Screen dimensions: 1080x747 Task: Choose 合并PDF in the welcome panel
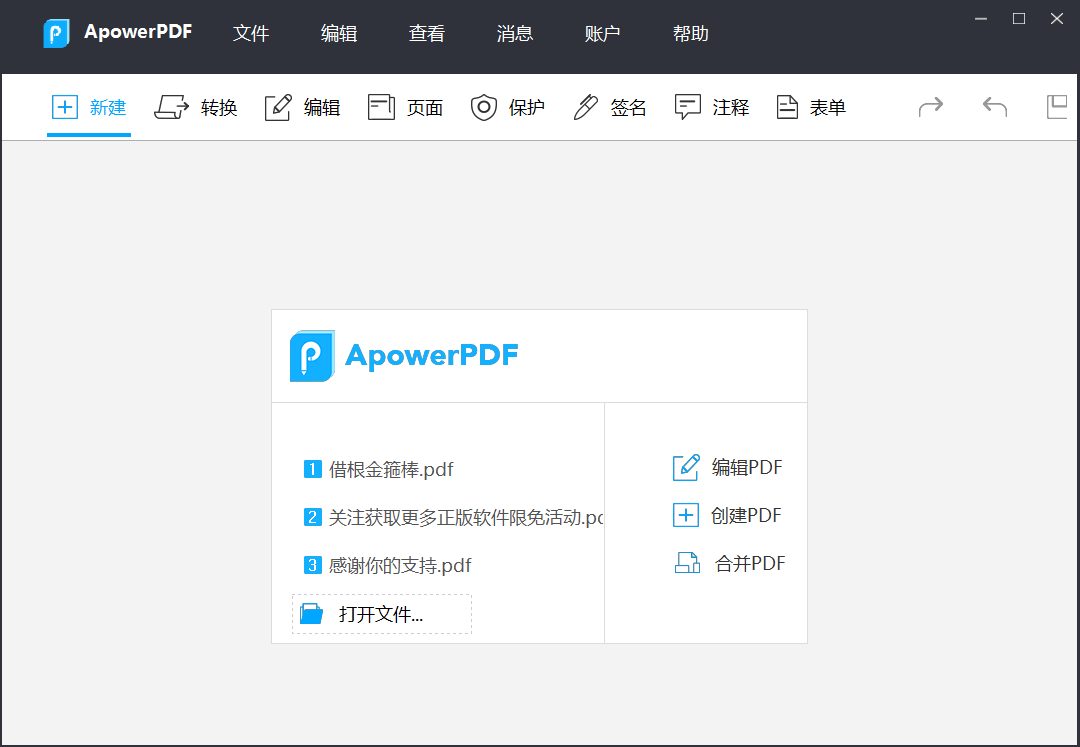tap(729, 563)
